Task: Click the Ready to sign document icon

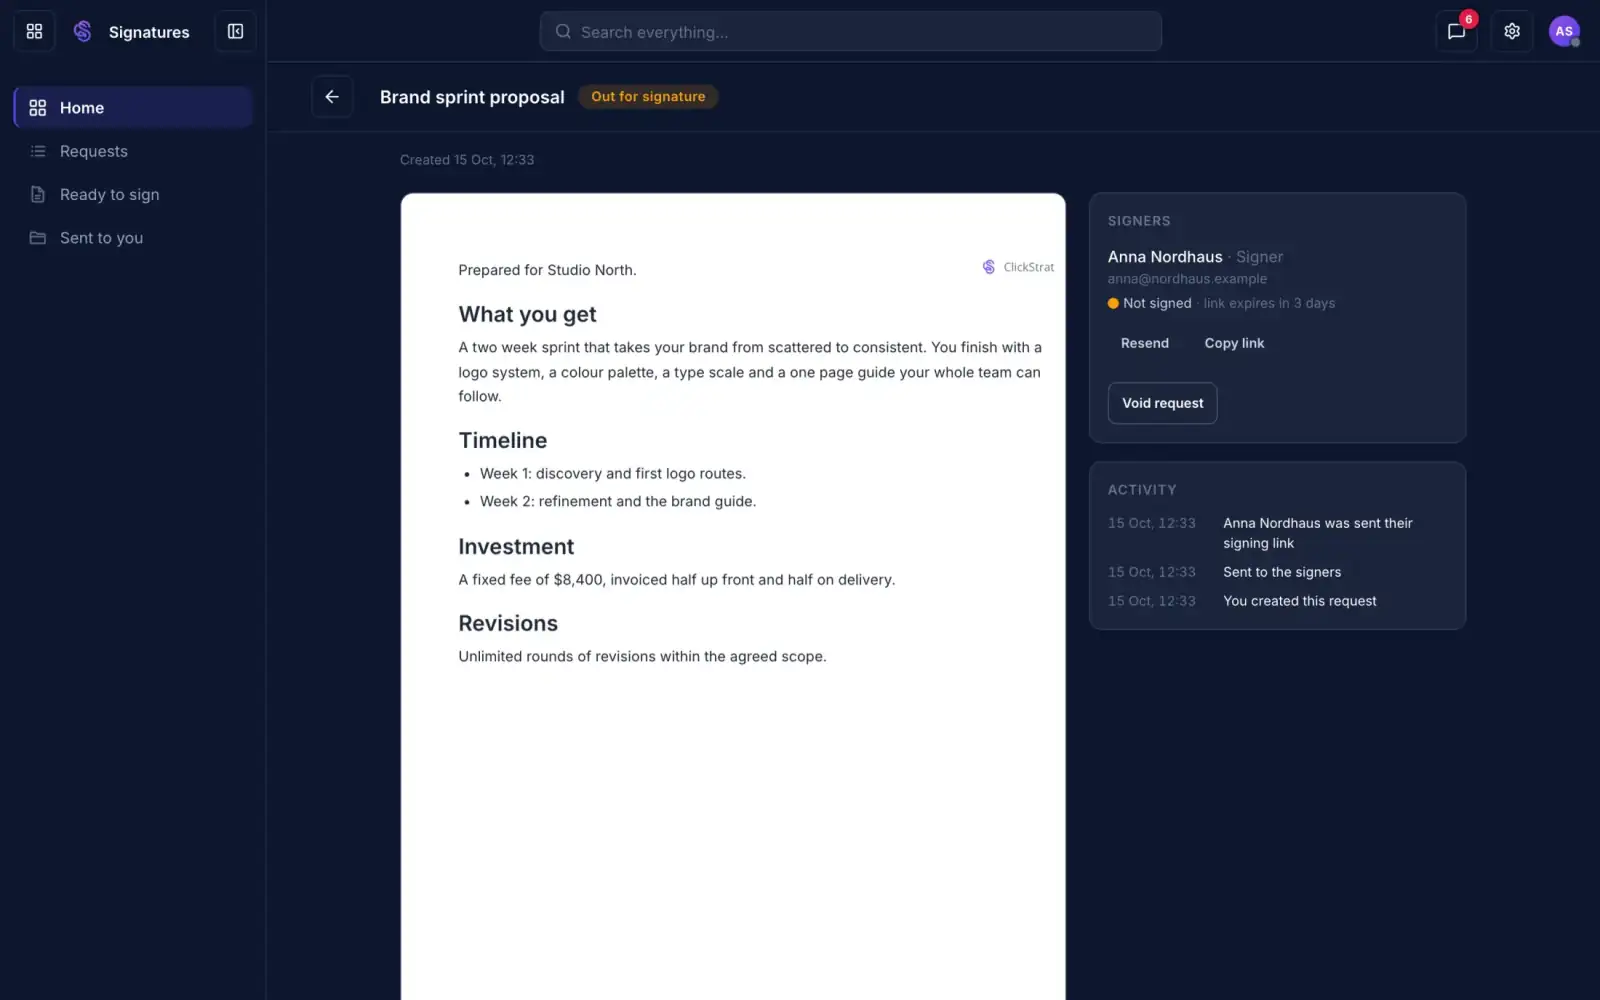Action: (x=38, y=194)
